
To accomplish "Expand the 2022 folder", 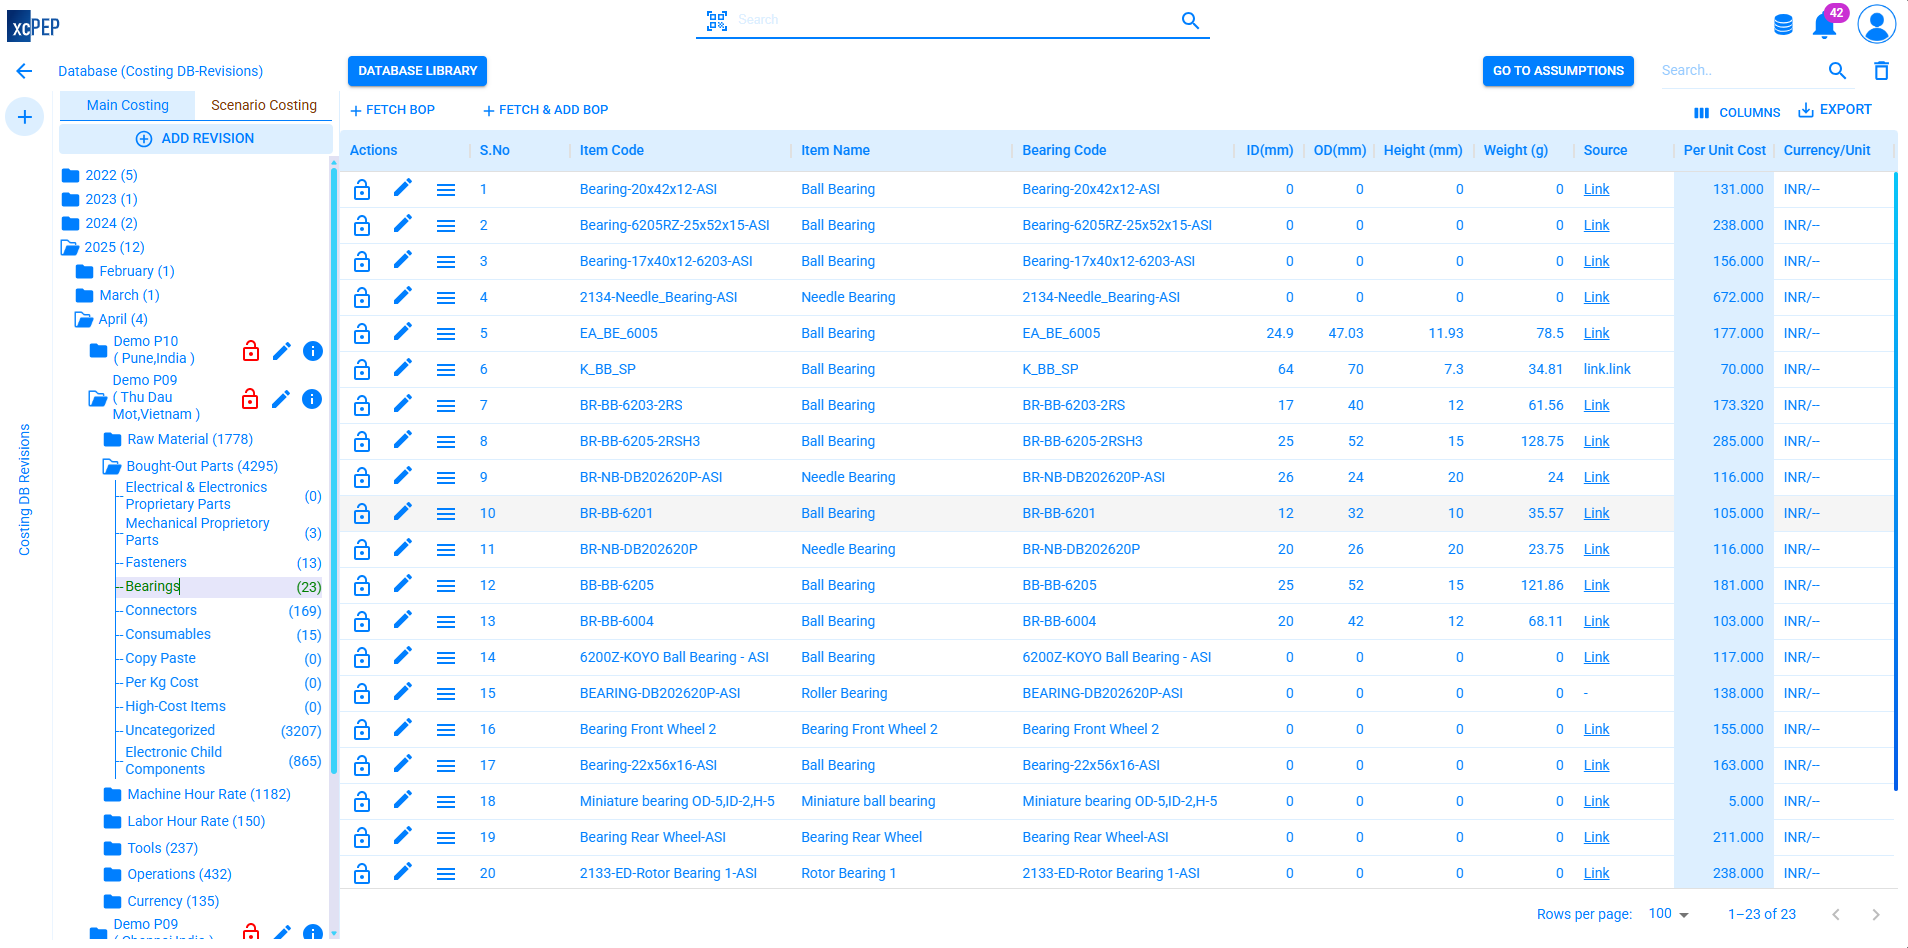I will 71,175.
